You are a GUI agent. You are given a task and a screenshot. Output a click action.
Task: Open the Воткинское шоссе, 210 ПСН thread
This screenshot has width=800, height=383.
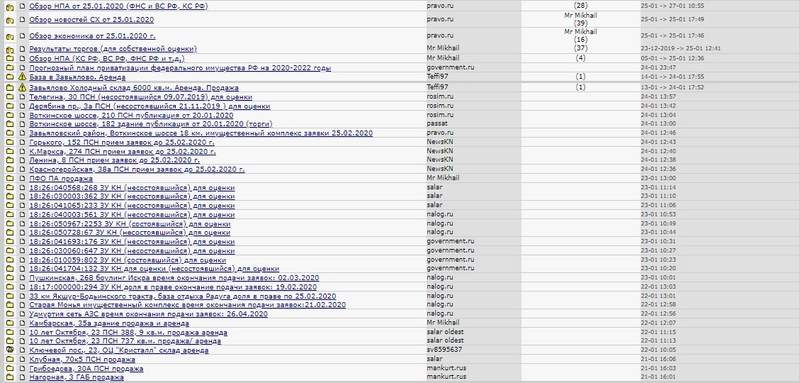pyautogui.click(x=131, y=115)
